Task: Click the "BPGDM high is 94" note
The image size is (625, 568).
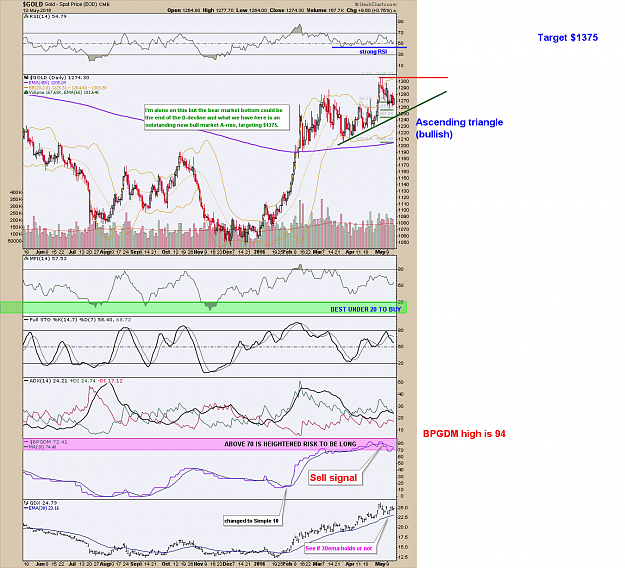Action: [x=464, y=434]
